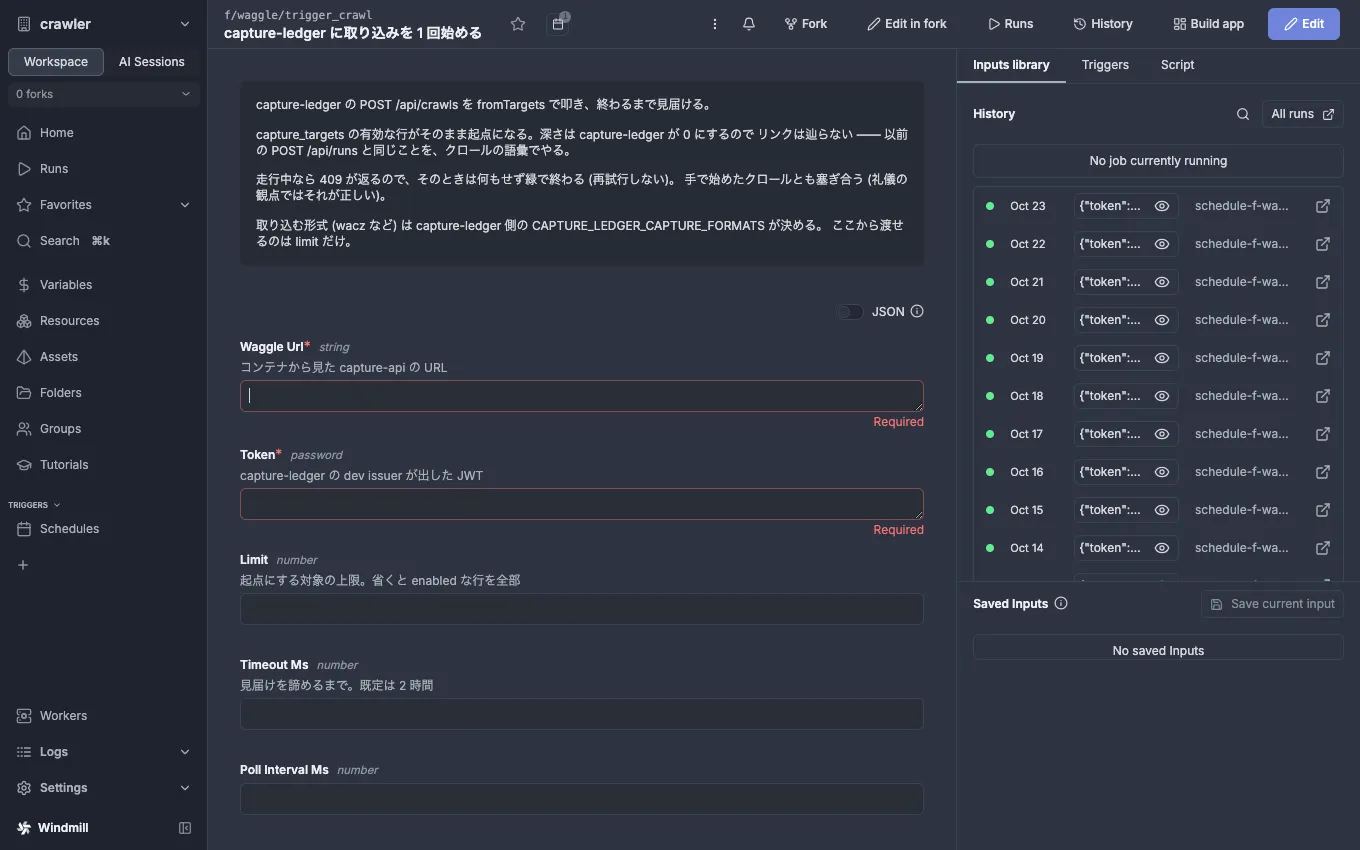This screenshot has height=850, width=1360.
Task: Switch to Triggers tab
Action: click(x=1105, y=65)
